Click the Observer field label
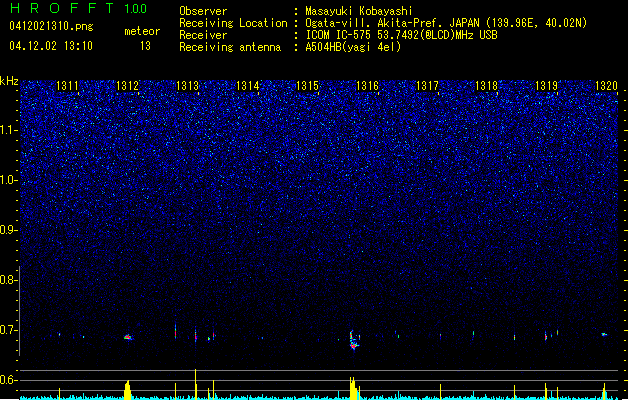 (203, 11)
